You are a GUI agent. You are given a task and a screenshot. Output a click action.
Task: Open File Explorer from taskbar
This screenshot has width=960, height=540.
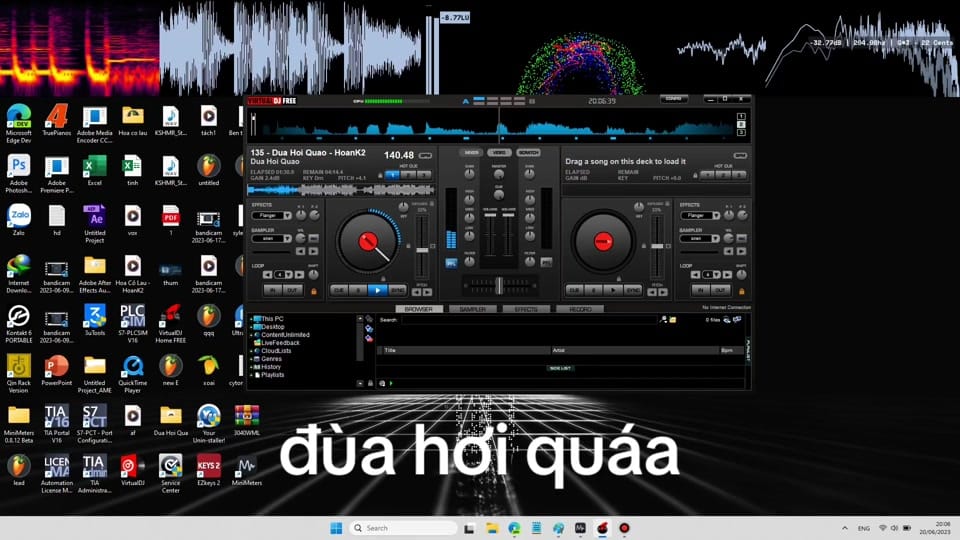[492, 528]
